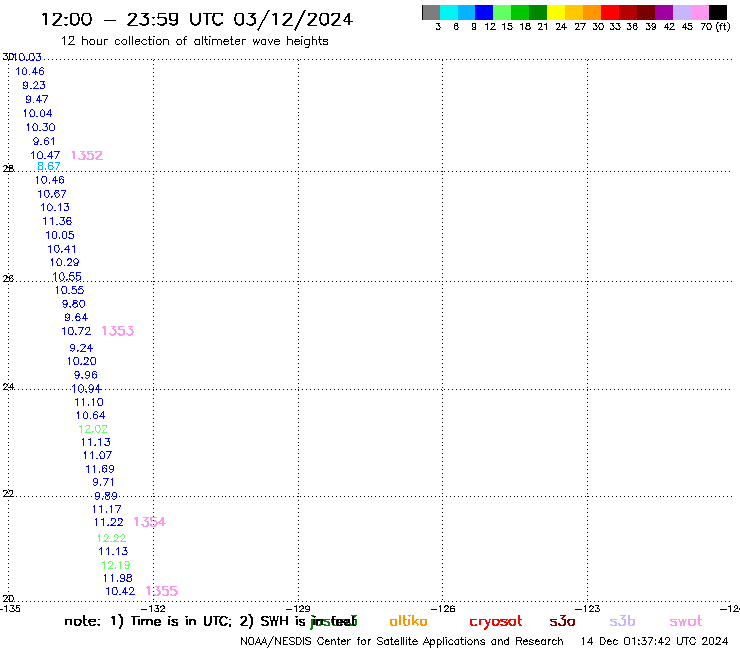Select the blue reading 9.89
The image size is (740, 650).
coord(106,496)
